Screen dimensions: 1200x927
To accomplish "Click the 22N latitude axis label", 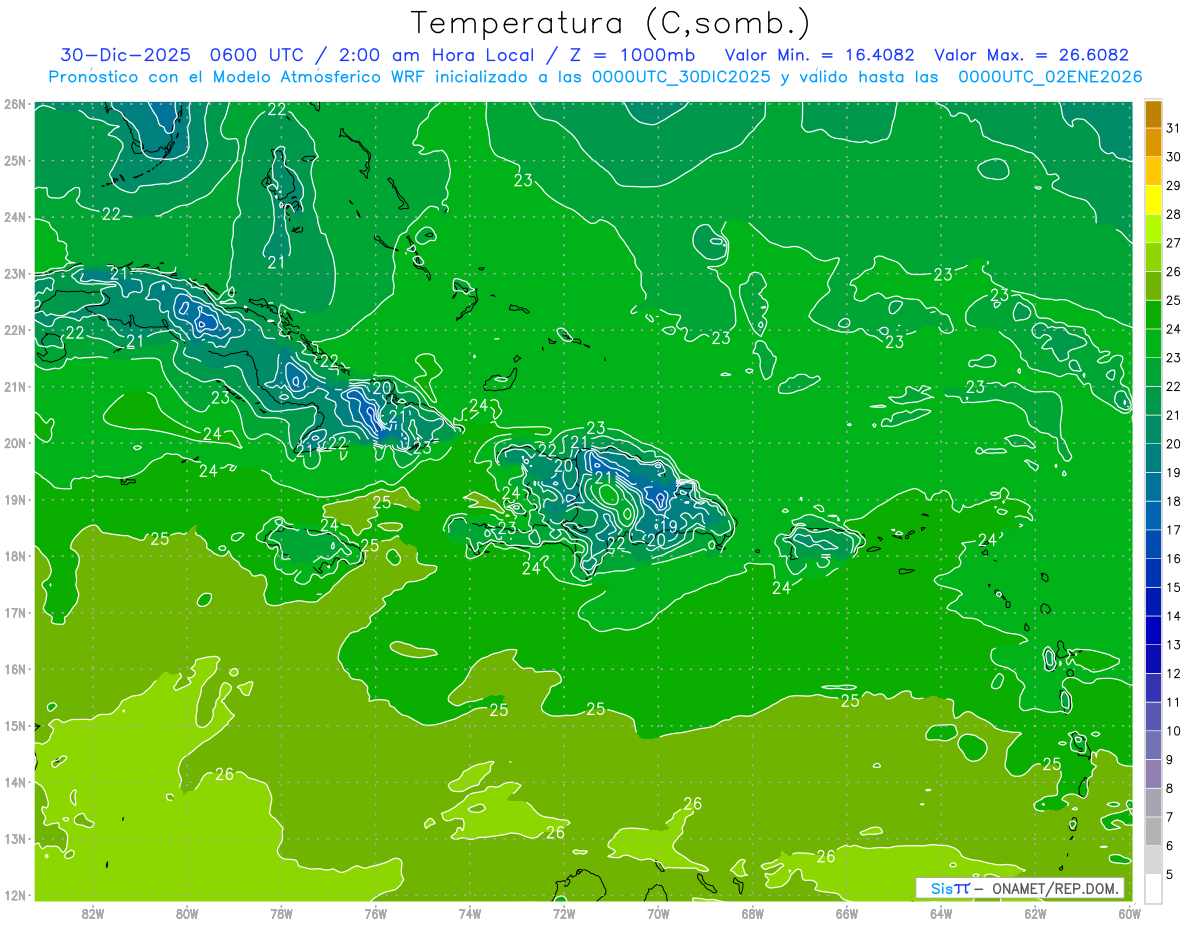I will click(x=14, y=330).
